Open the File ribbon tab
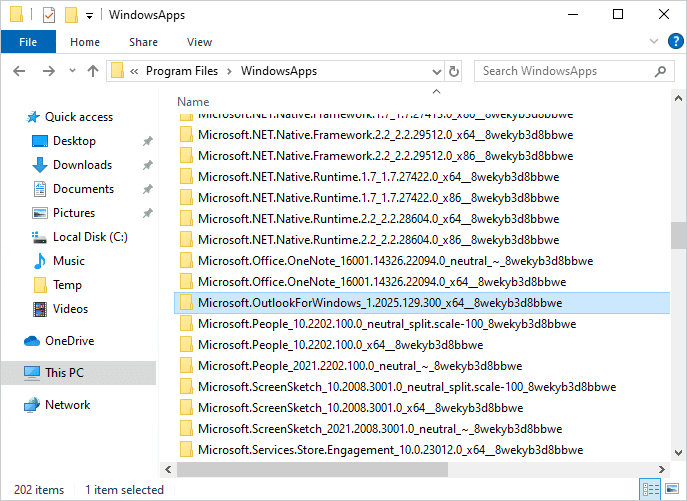Screen dimensions: 687x501 28,42
